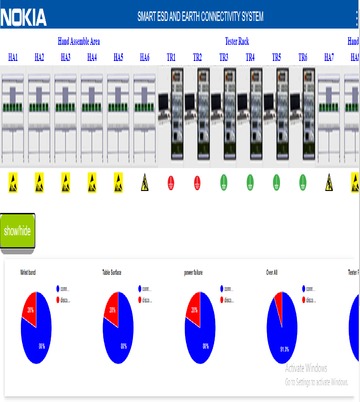360x402 pixels.
Task: Select the TR4 tester rack thumbnail
Action: 250,114
